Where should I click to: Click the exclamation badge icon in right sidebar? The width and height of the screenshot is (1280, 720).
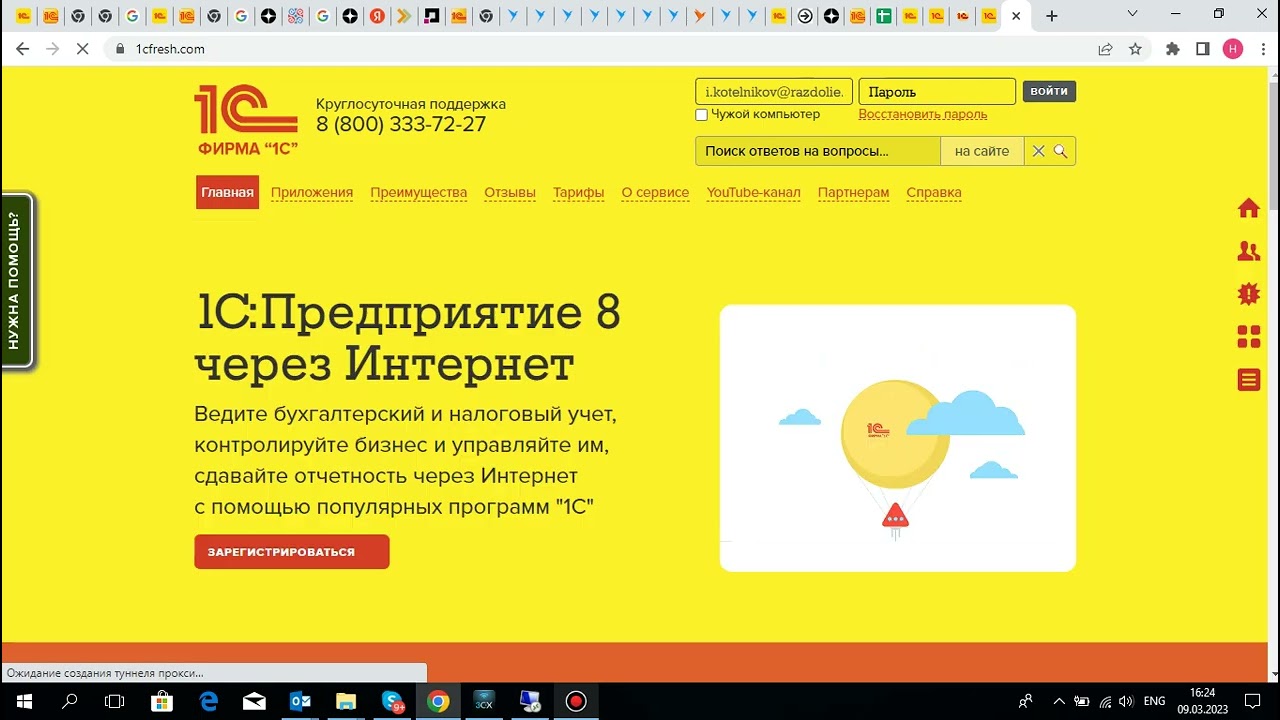click(x=1248, y=294)
